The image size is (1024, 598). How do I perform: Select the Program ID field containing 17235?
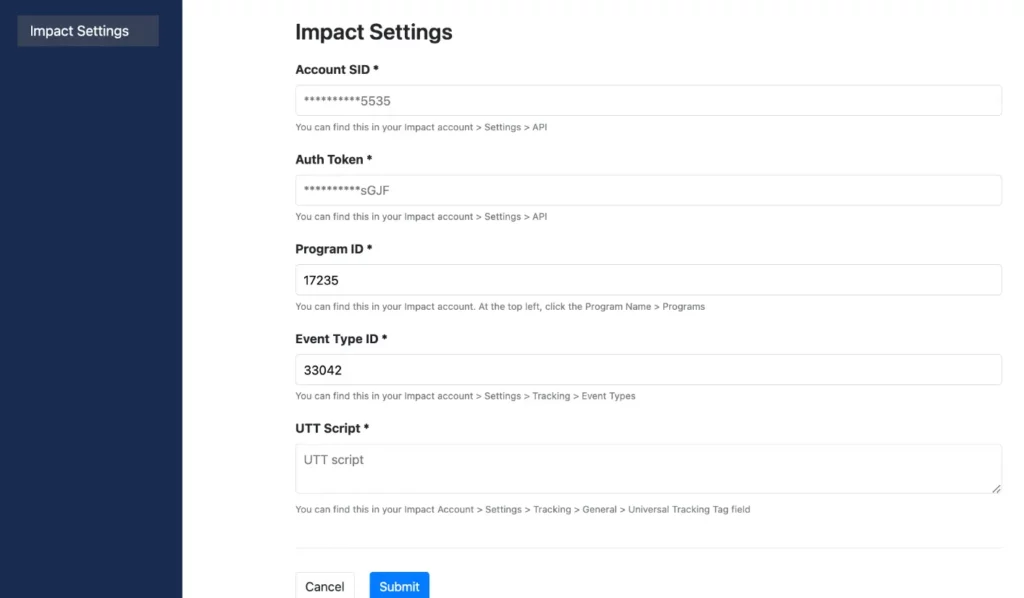coord(648,280)
